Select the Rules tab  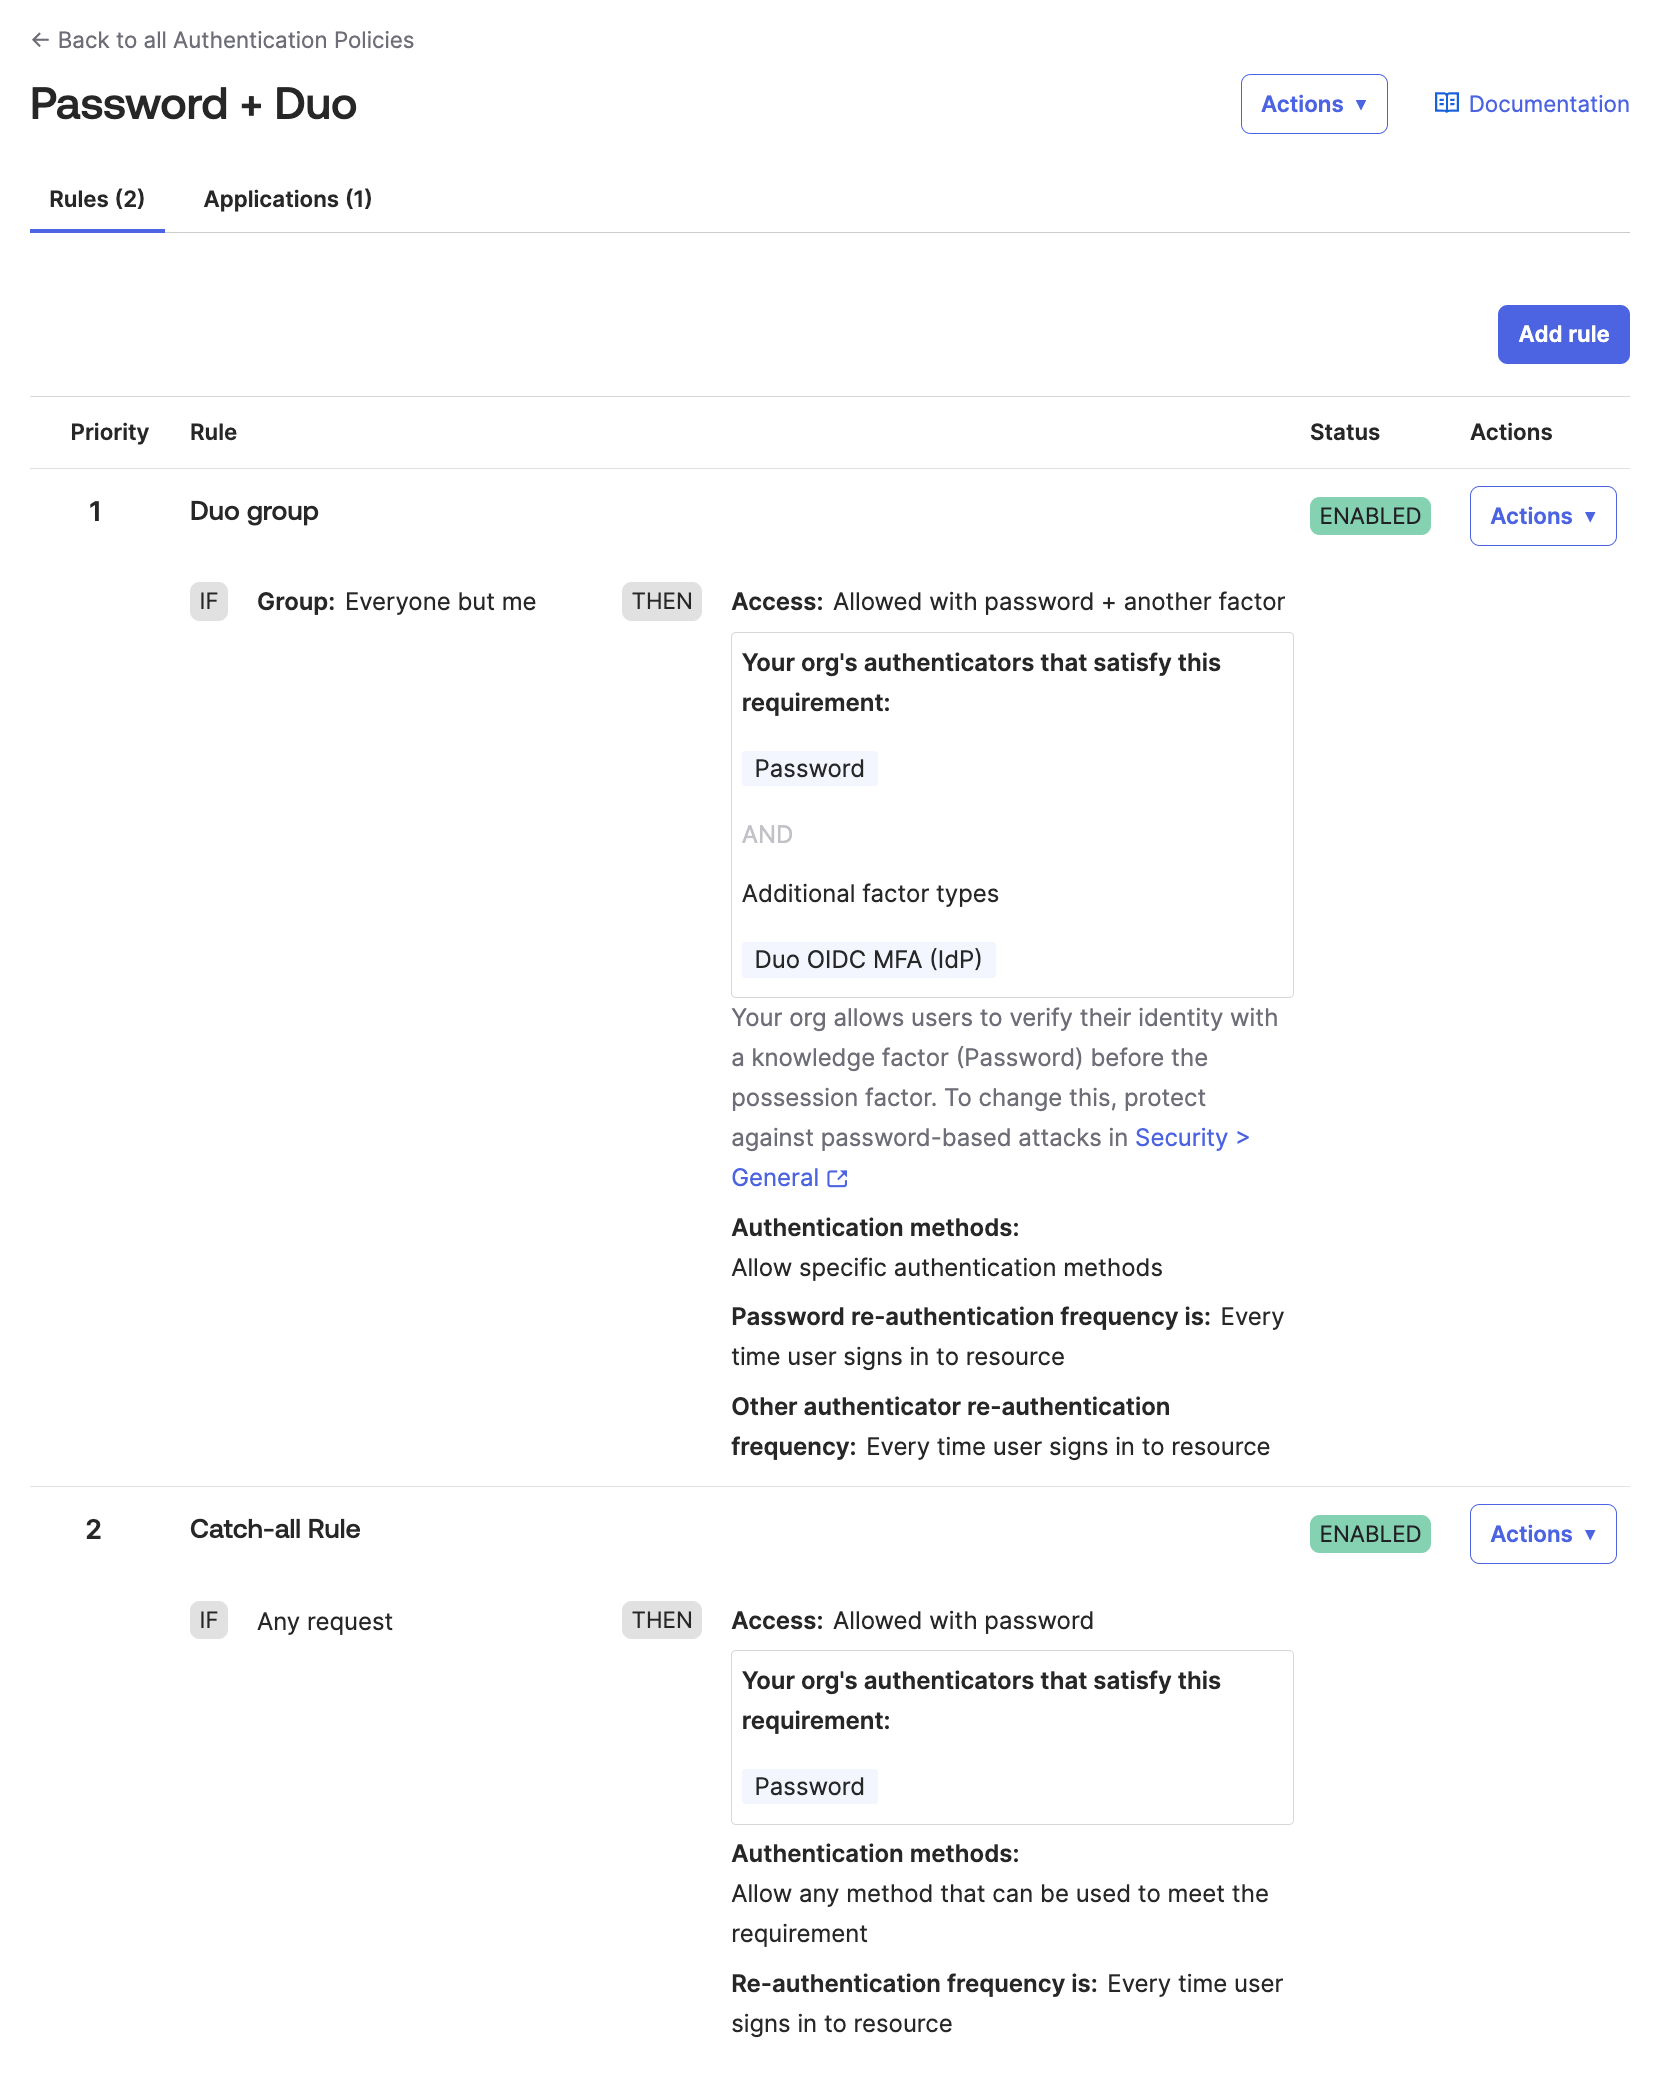coord(97,199)
